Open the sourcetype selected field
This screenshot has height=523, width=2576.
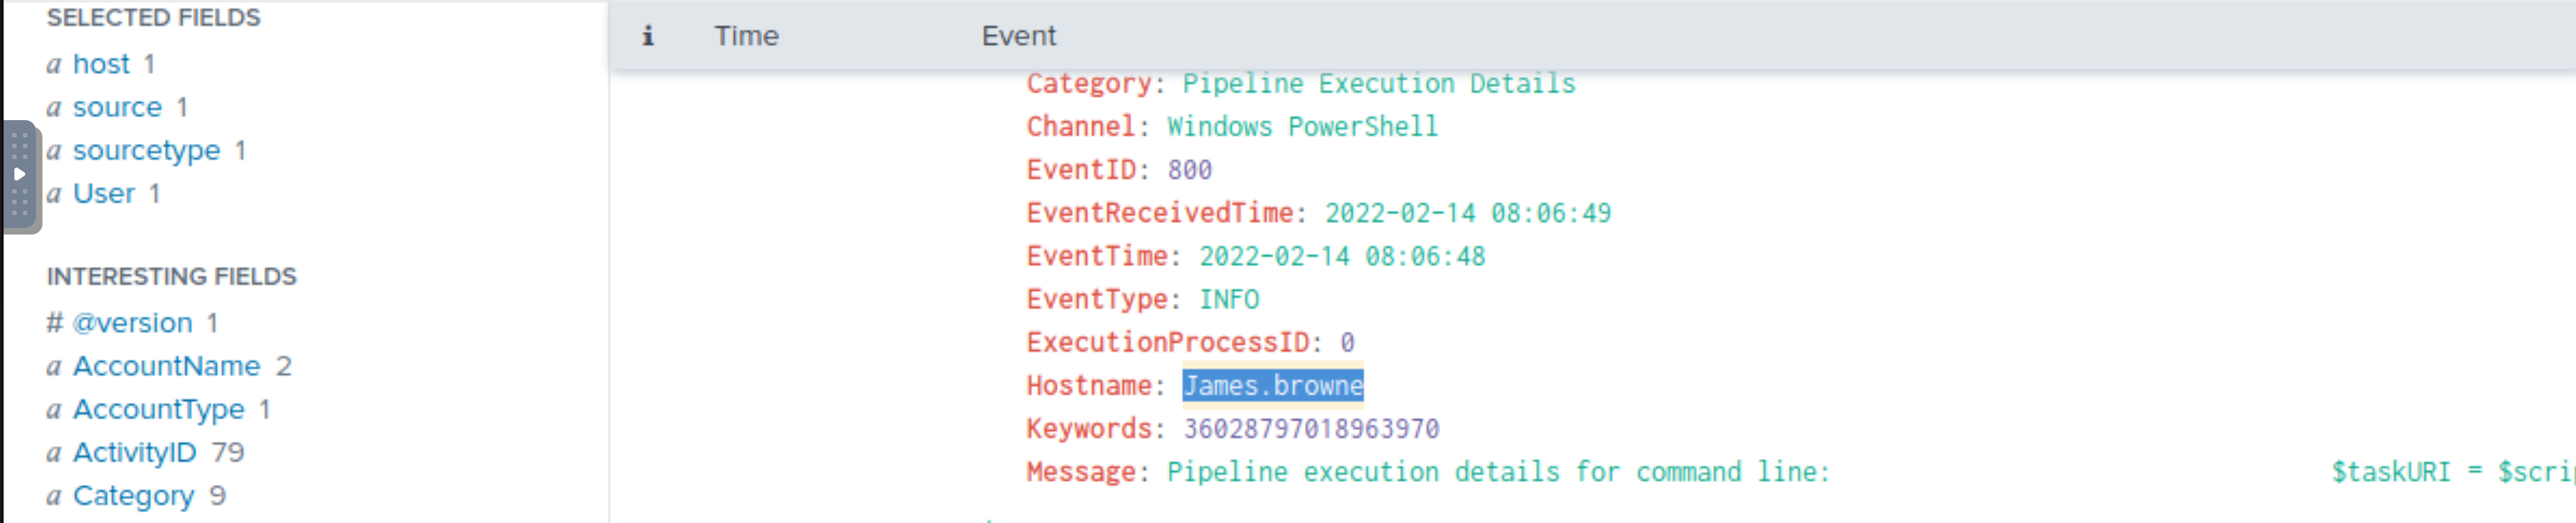tap(146, 150)
